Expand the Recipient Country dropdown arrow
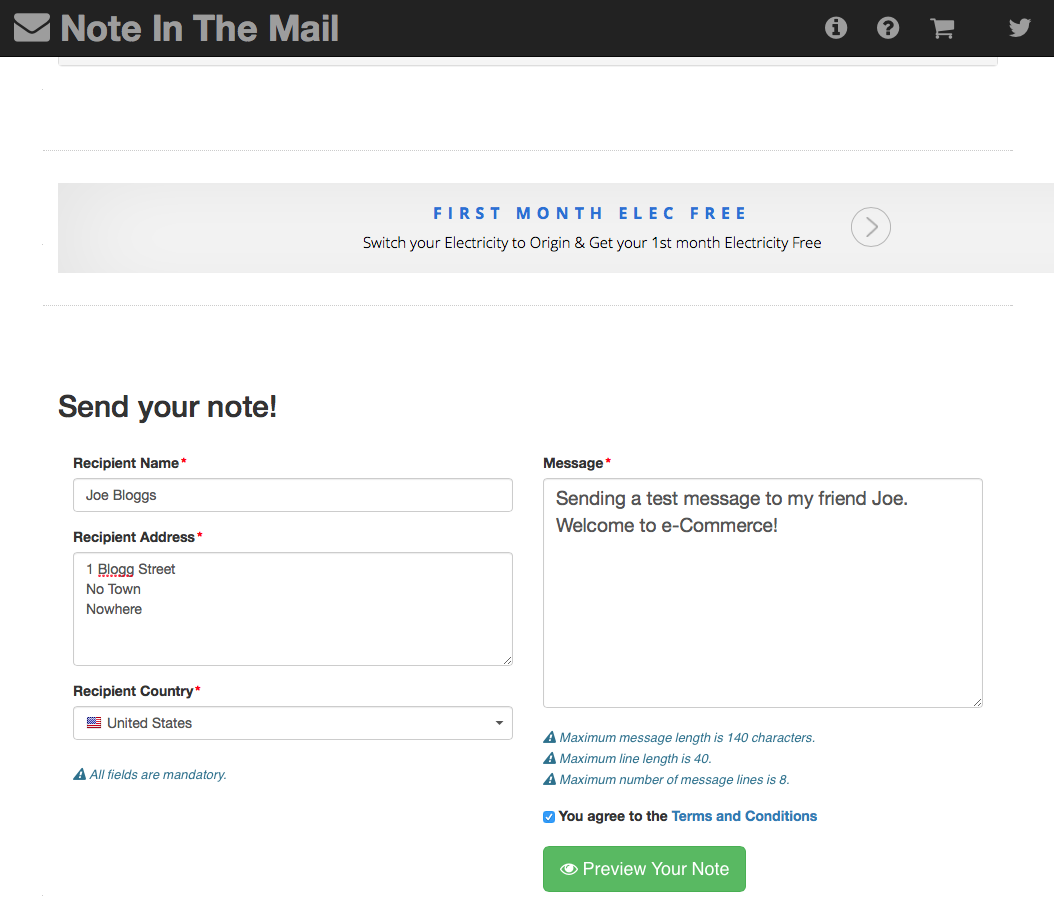The image size is (1054, 901). 499,723
